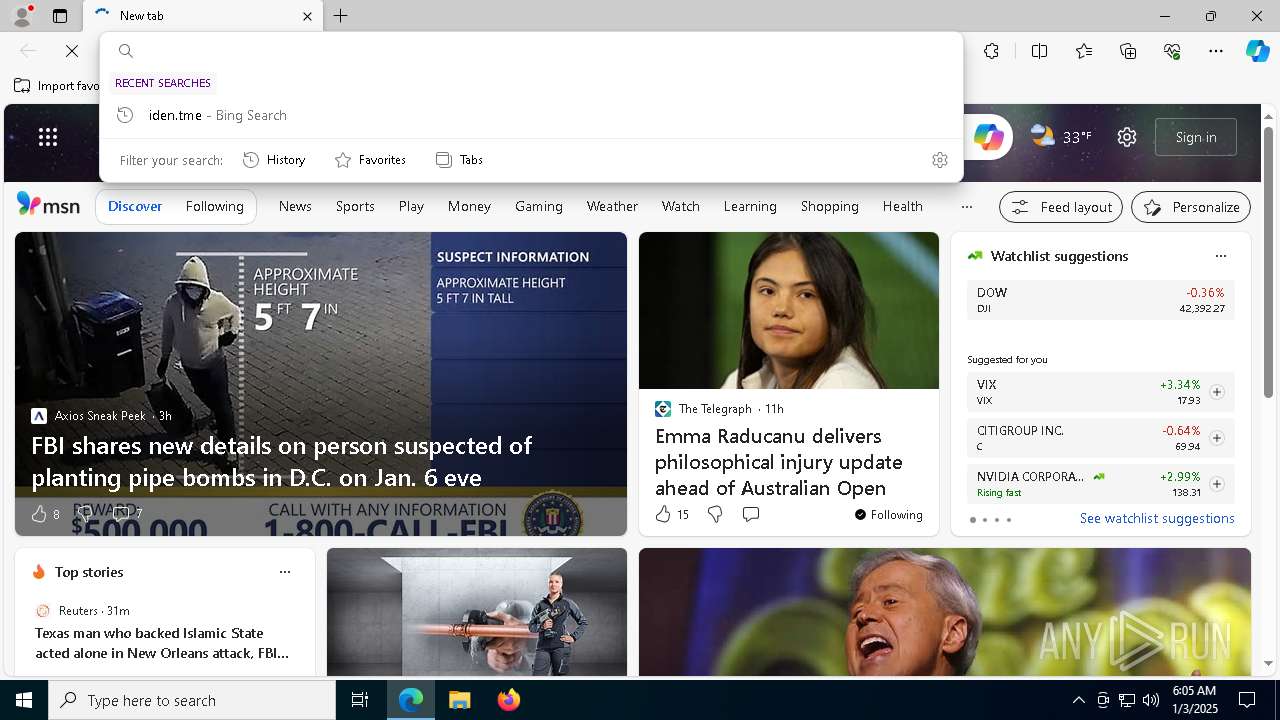Open the MSN app launcher grid
The width and height of the screenshot is (1280, 720).
point(48,137)
